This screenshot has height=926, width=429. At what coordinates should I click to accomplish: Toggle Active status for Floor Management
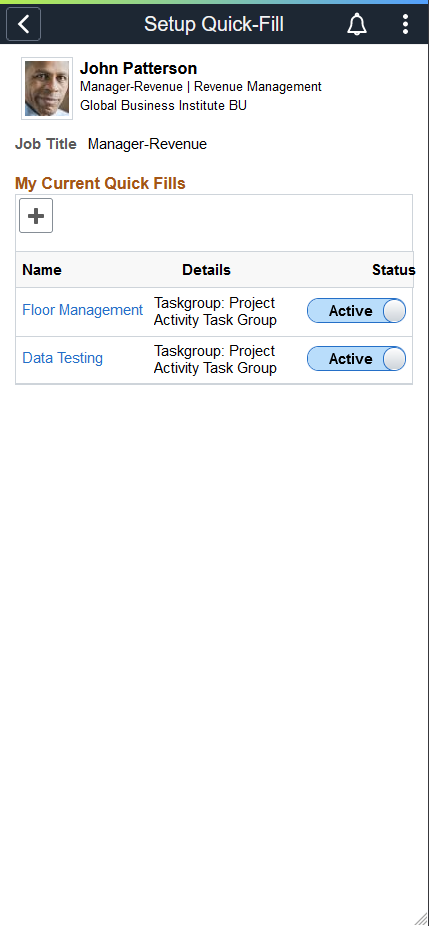[x=356, y=311]
